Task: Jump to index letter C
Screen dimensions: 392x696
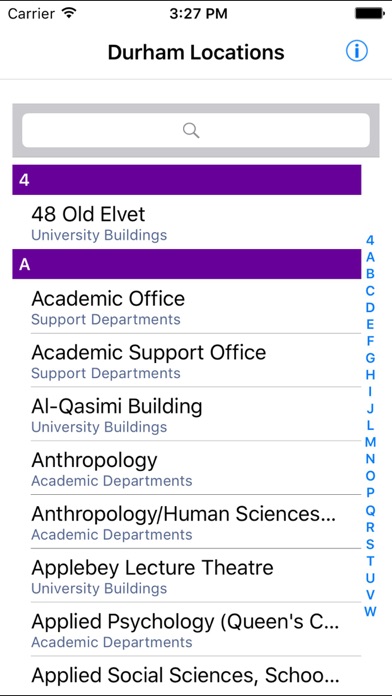Action: tap(370, 291)
